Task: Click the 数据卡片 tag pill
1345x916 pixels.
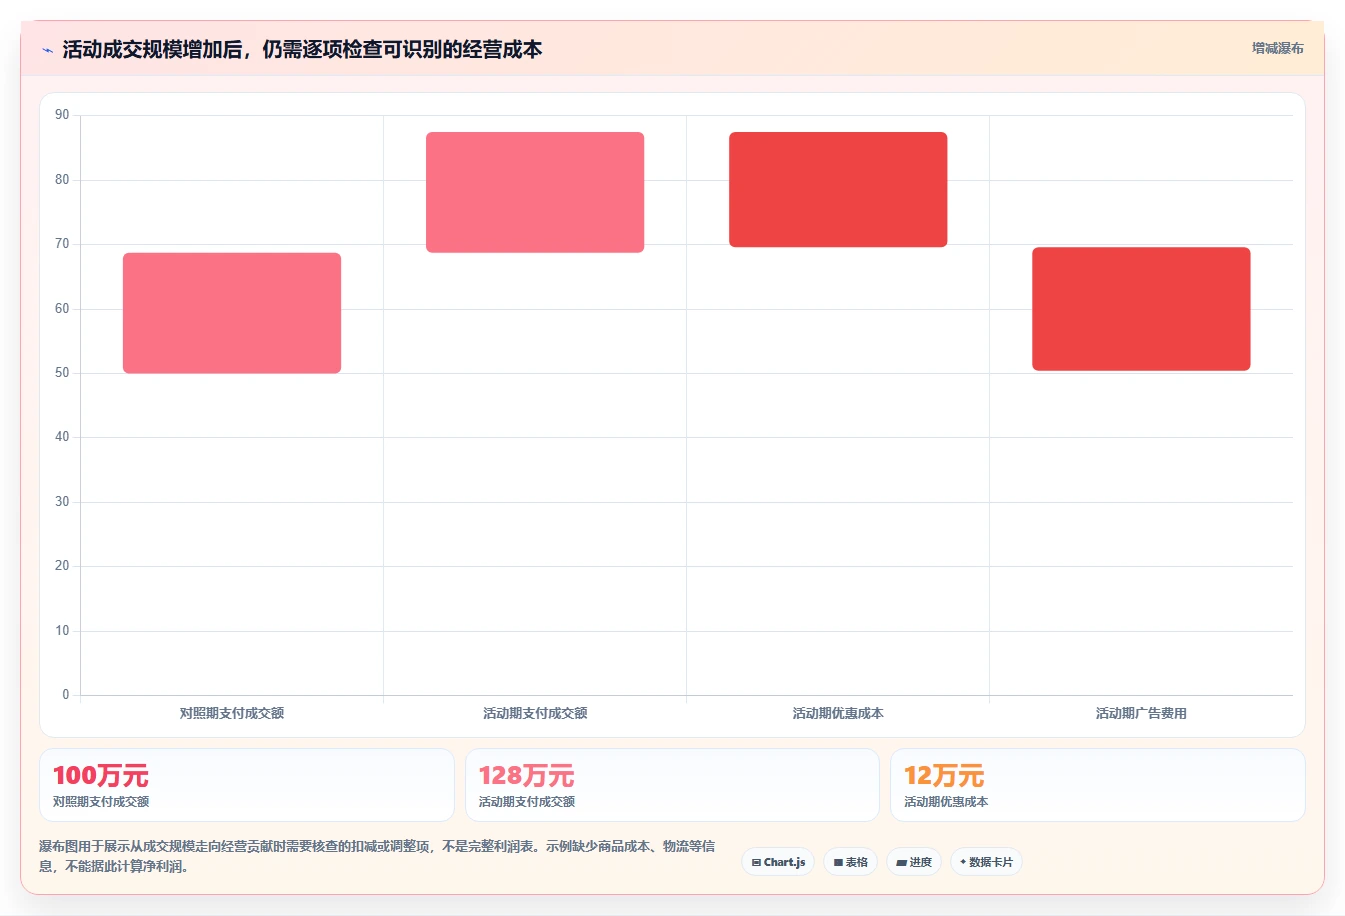Action: click(x=986, y=862)
